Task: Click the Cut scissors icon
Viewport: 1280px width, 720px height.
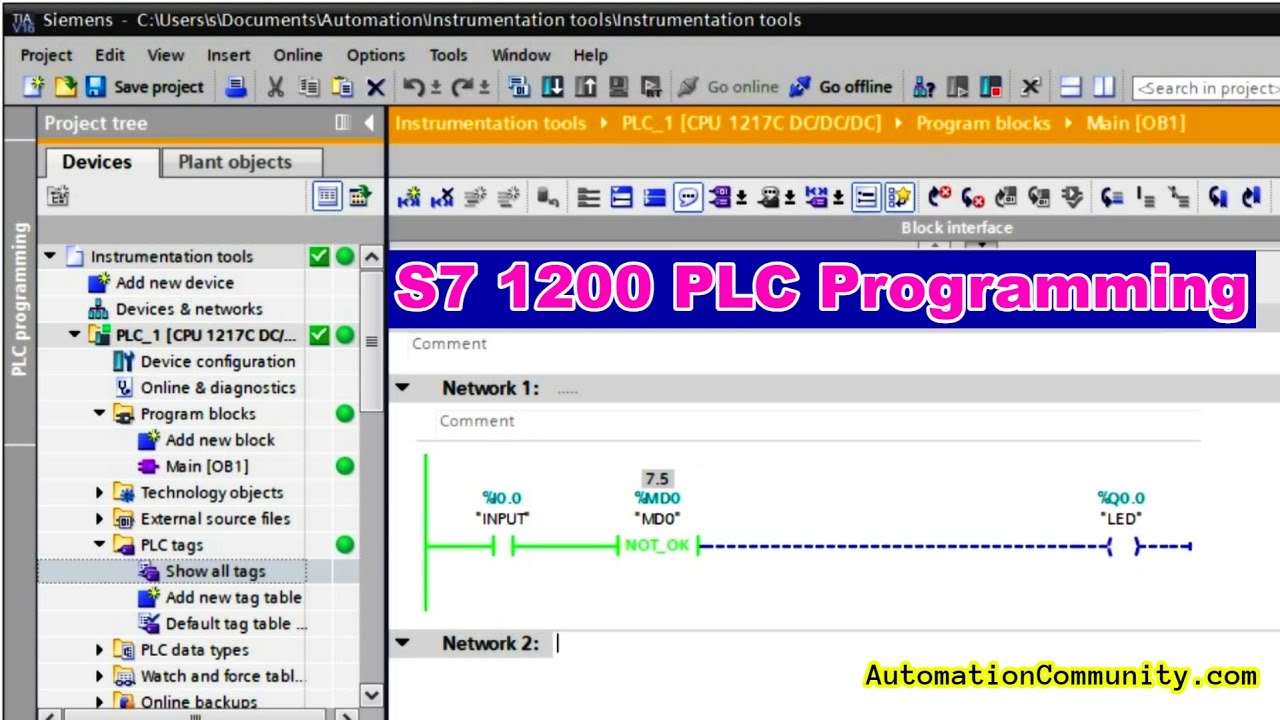Action: pyautogui.click(x=276, y=87)
